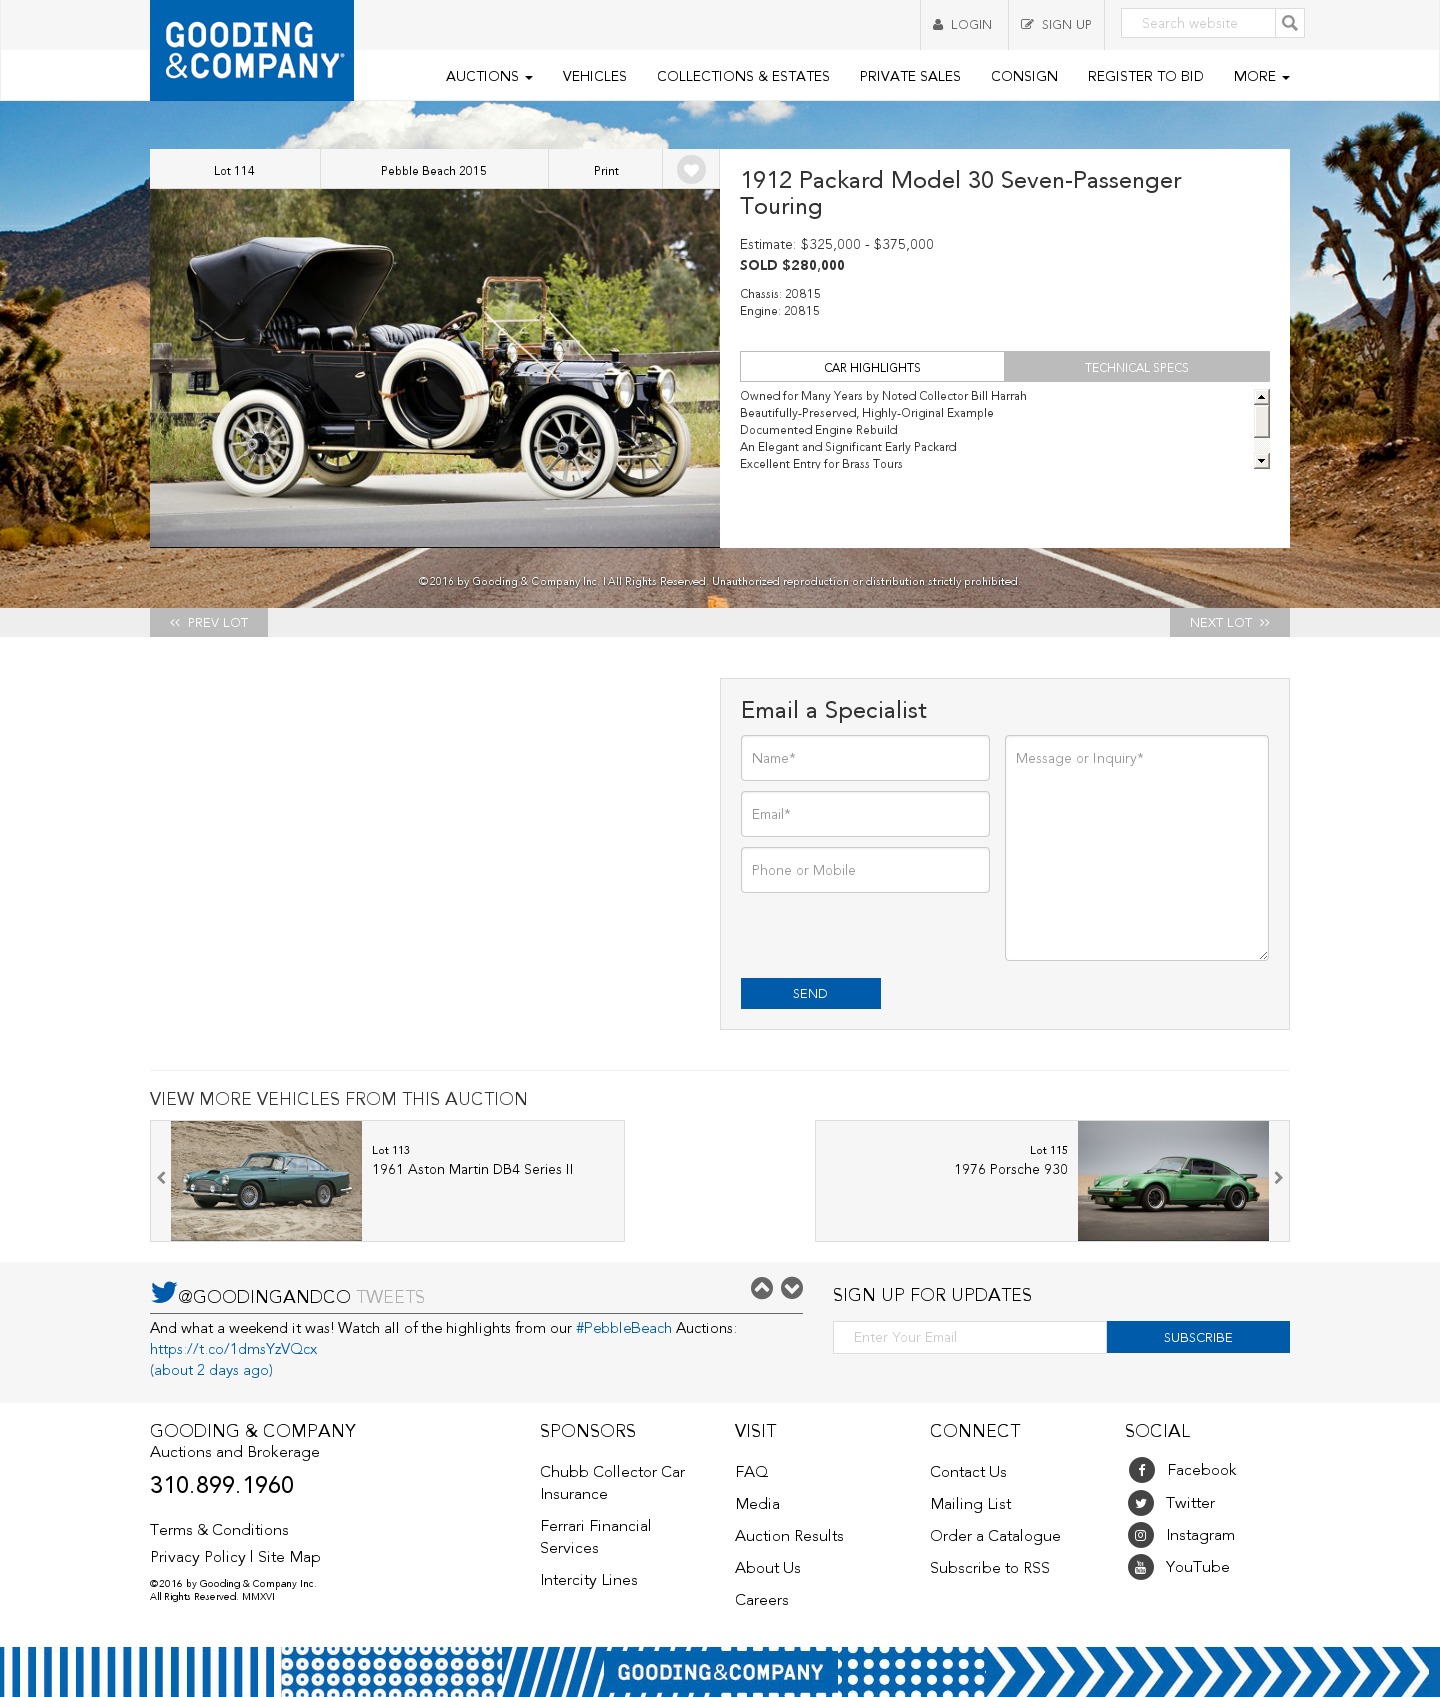Open Pebble Beach 2015 auction link
Viewport: 1440px width, 1697px height.
click(434, 170)
